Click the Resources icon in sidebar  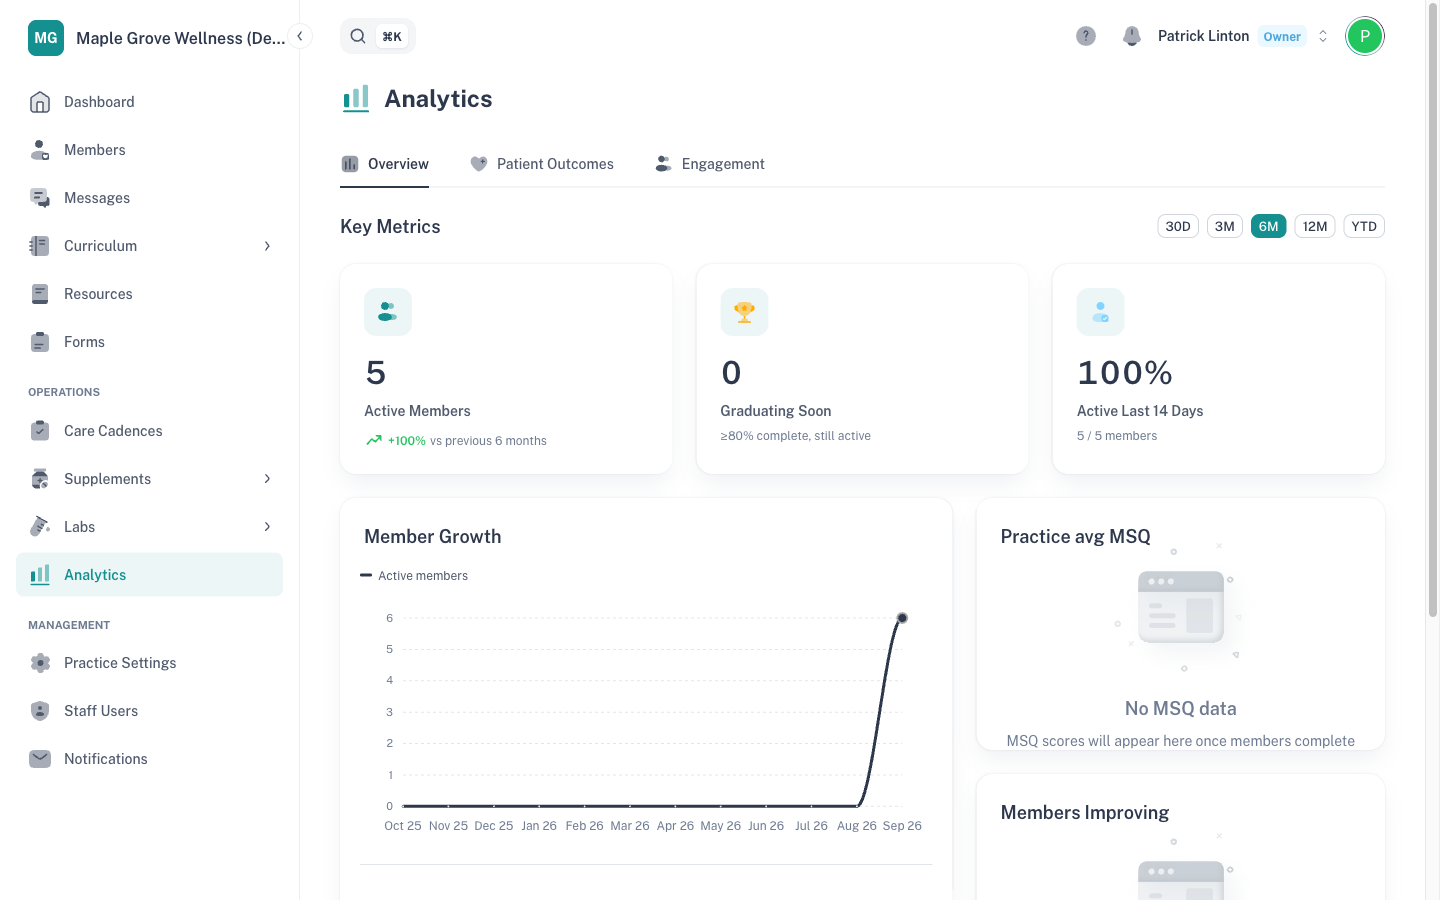(x=40, y=294)
